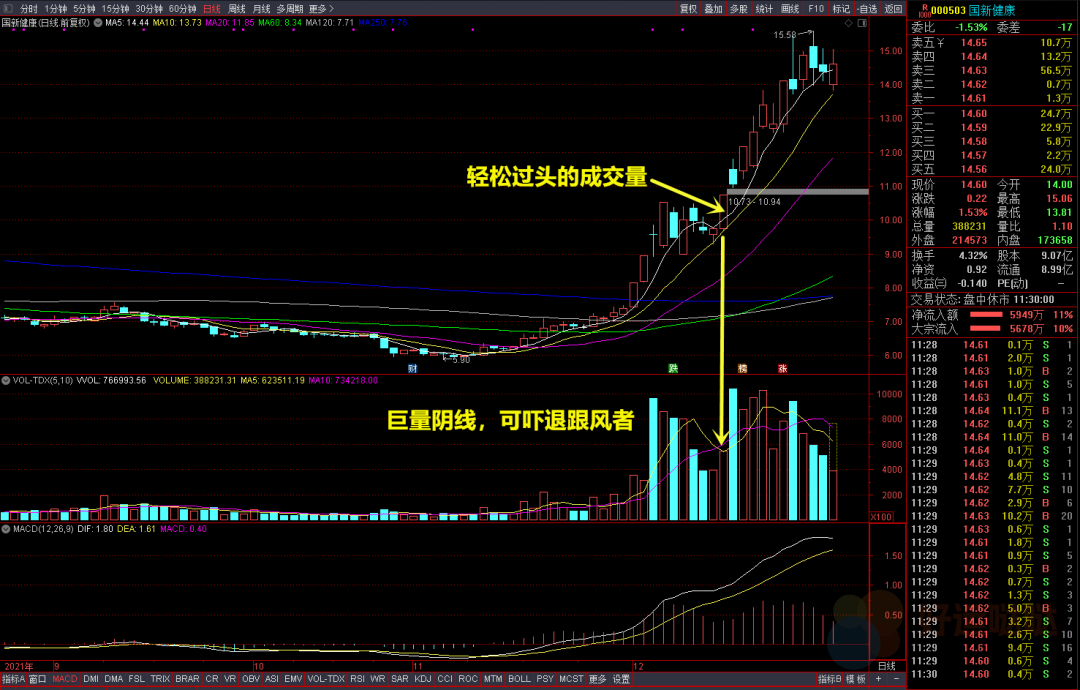
Task: Toggle the MACD indicator tab
Action: (x=65, y=679)
